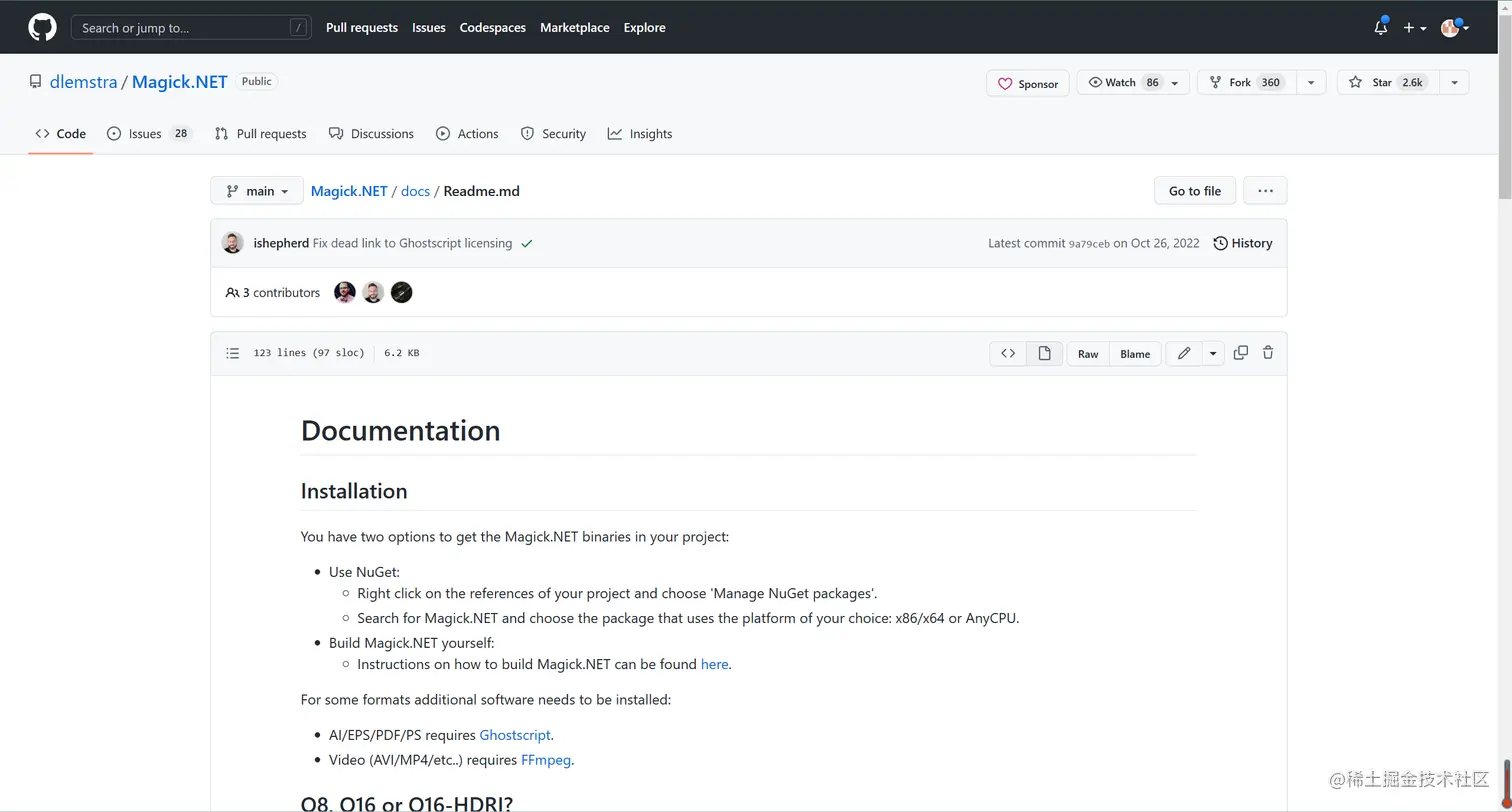Image resolution: width=1512 pixels, height=812 pixels.
Task: Delete this file trash icon
Action: tap(1268, 352)
